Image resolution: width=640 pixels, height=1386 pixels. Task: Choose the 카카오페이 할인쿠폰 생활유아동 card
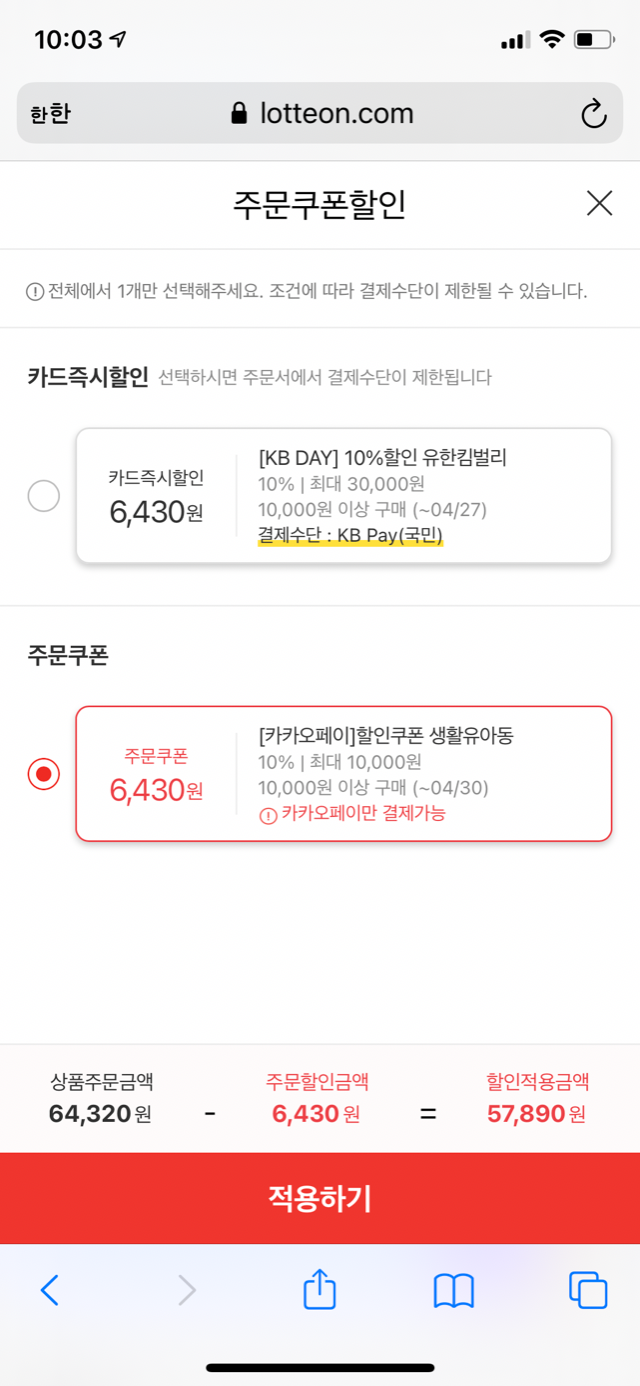click(343, 774)
